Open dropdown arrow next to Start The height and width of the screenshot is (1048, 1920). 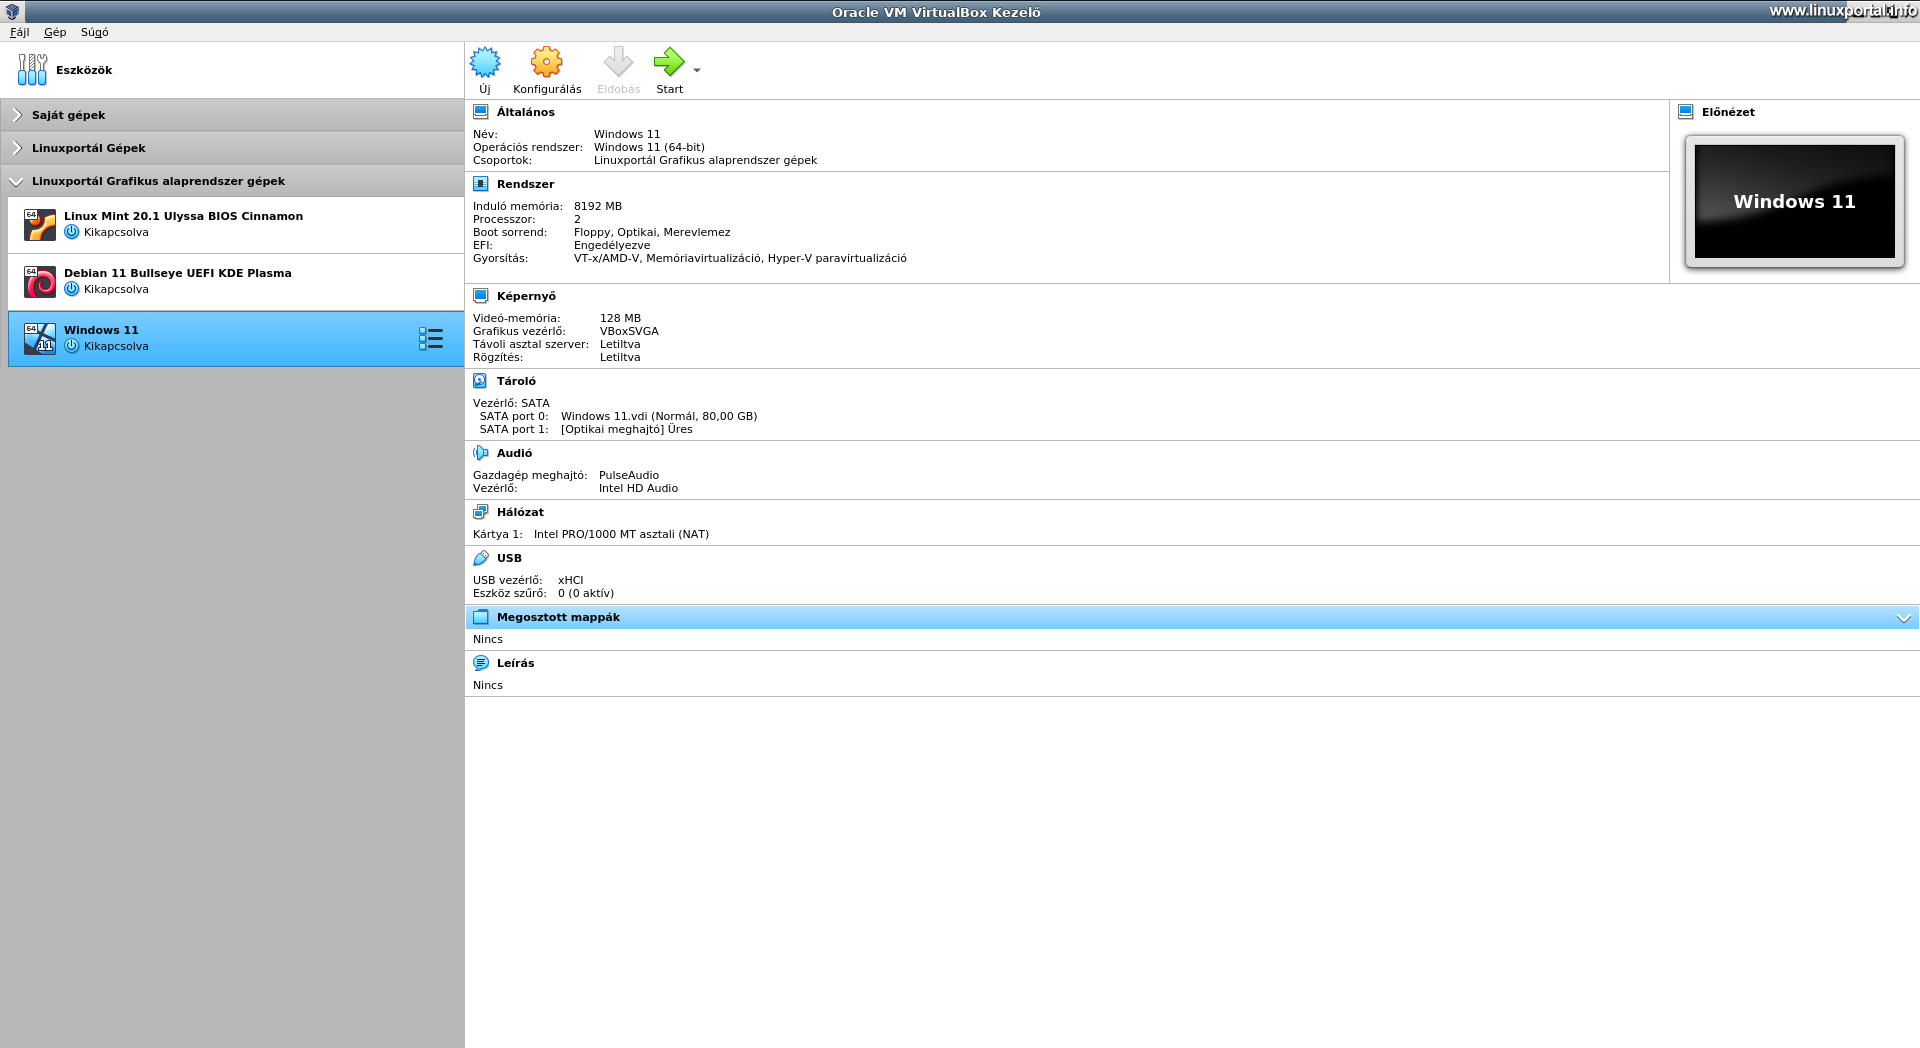(x=697, y=70)
